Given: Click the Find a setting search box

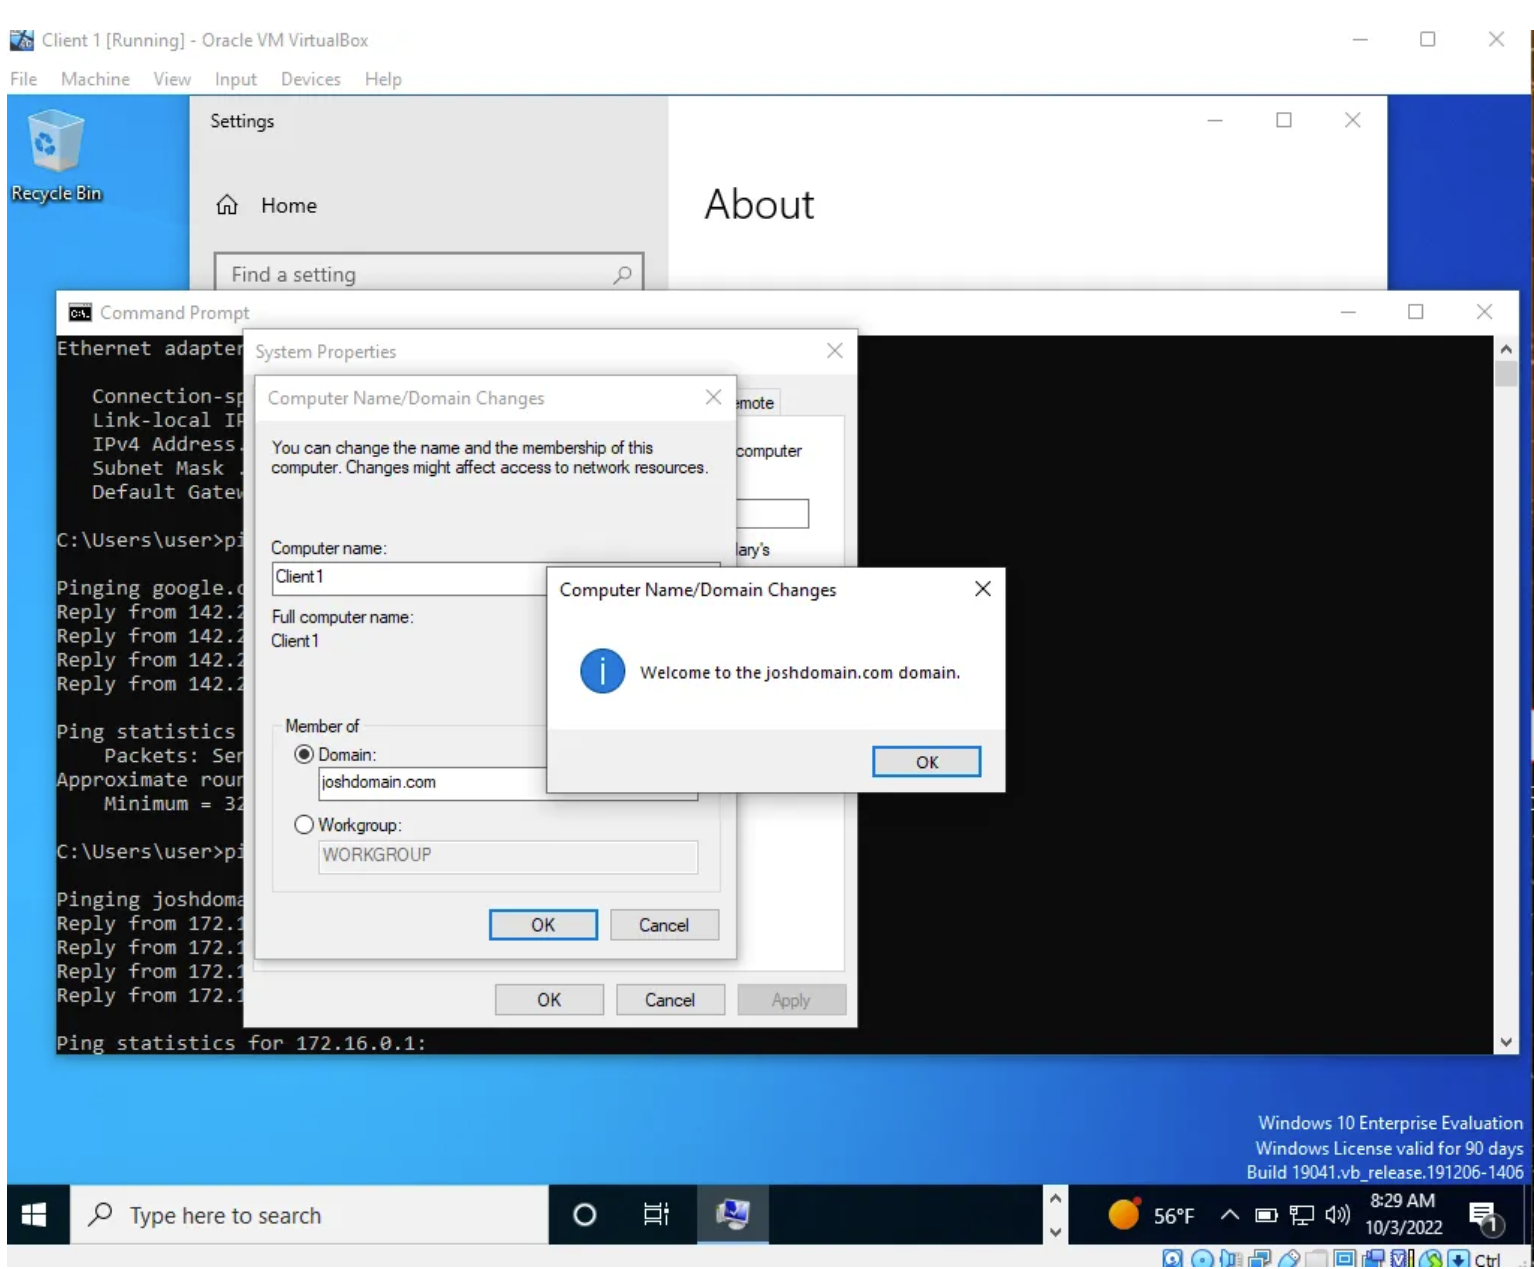Looking at the screenshot, I should coord(429,273).
